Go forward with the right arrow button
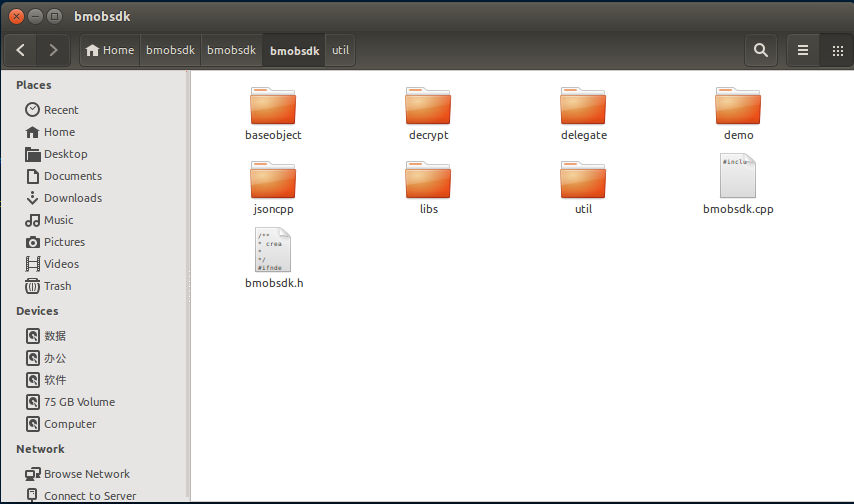The width and height of the screenshot is (854, 504). click(53, 50)
